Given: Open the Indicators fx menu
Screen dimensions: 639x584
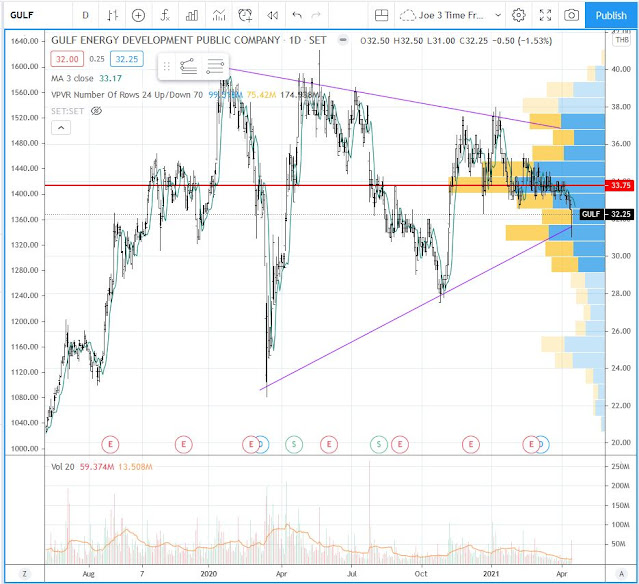Looking at the screenshot, I should click(165, 15).
